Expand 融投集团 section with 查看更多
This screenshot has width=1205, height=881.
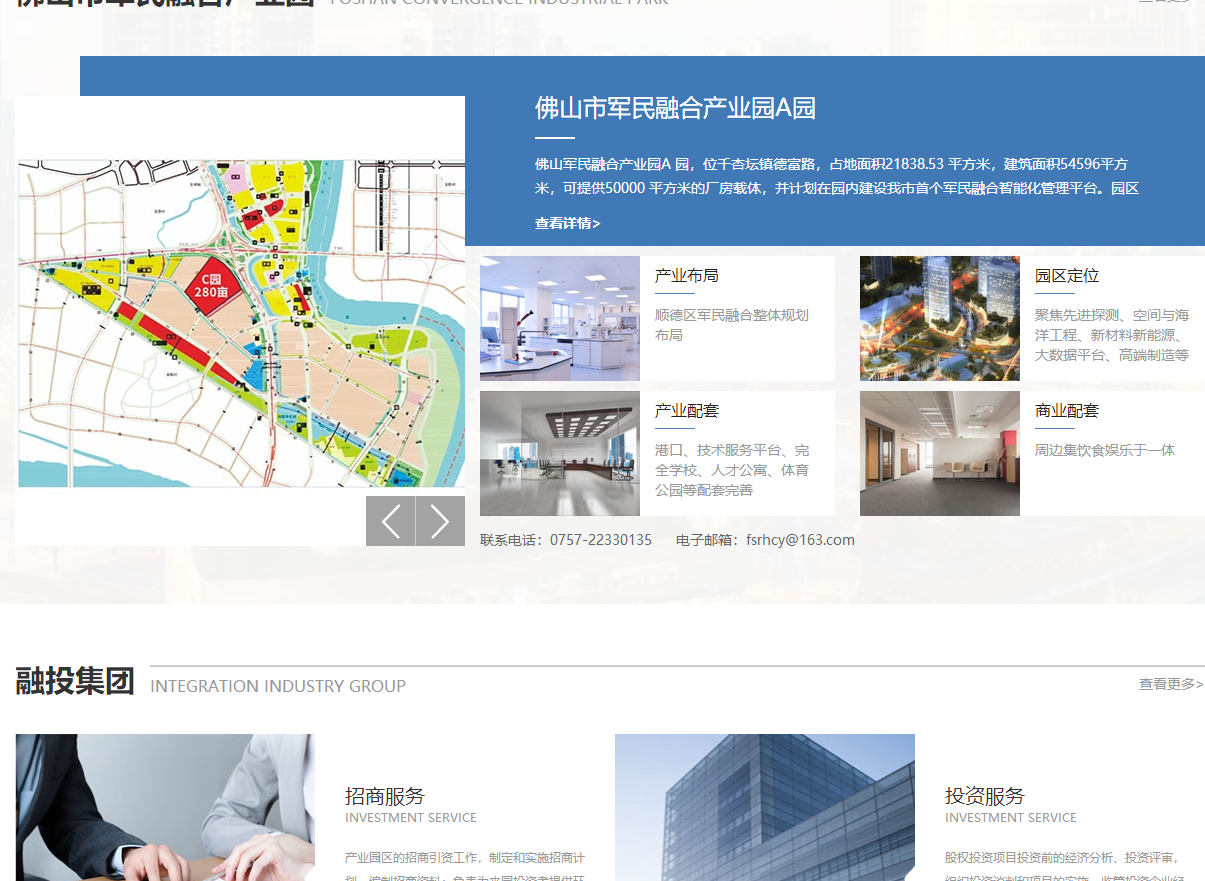(x=1169, y=684)
